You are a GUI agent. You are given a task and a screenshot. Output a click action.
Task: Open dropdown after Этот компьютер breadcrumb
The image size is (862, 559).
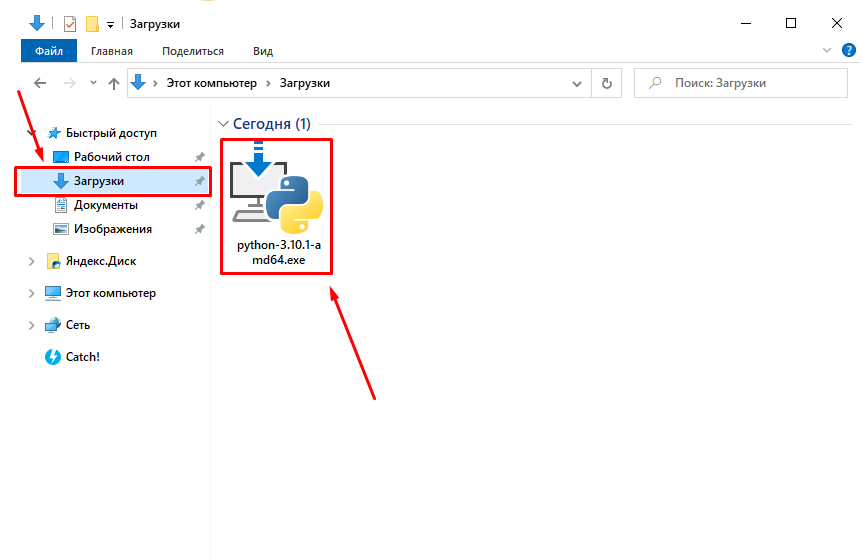(x=268, y=84)
